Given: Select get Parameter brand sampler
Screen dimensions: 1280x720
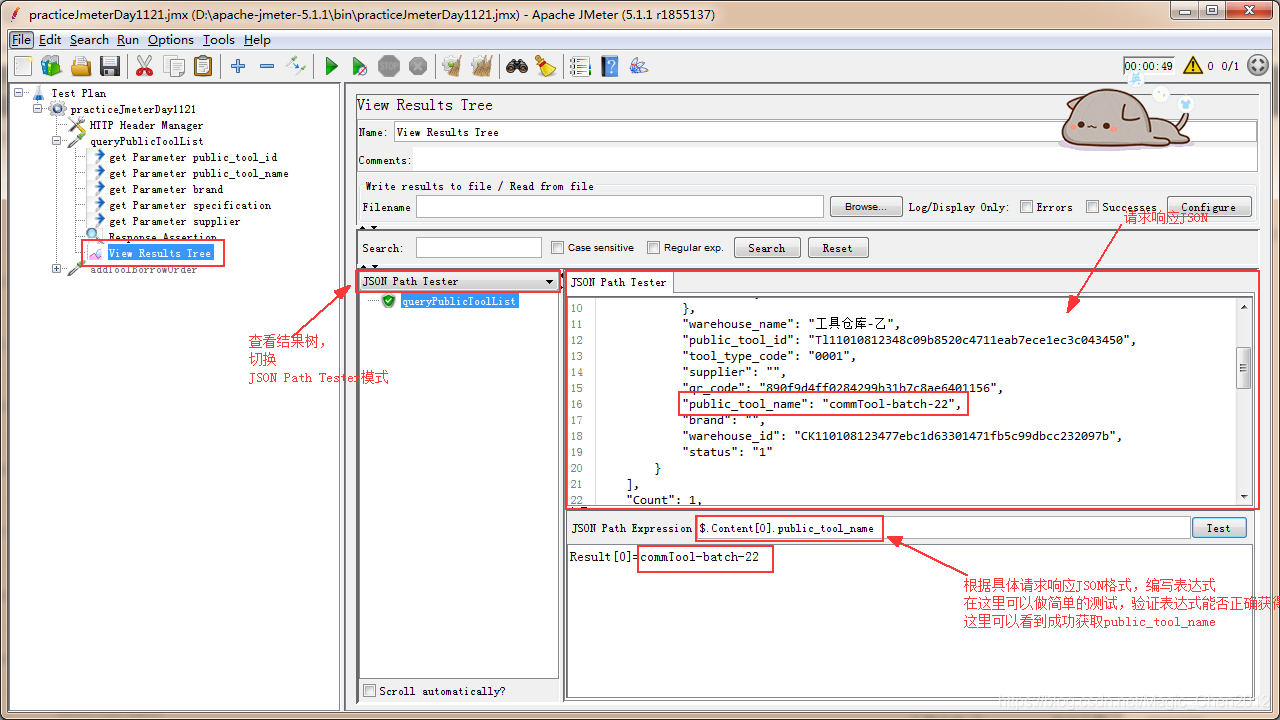Looking at the screenshot, I should tap(166, 189).
